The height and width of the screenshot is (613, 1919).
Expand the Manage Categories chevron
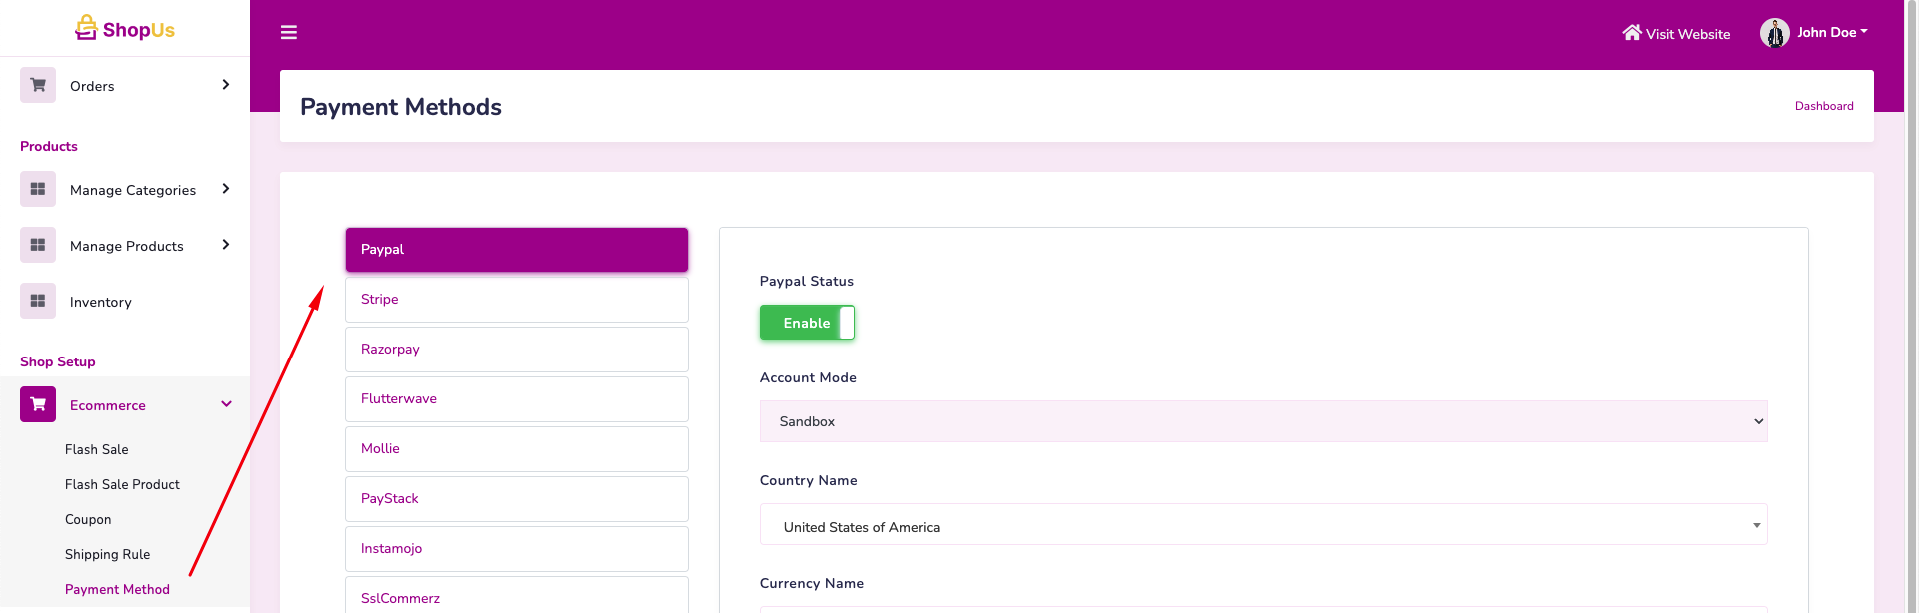tap(226, 189)
